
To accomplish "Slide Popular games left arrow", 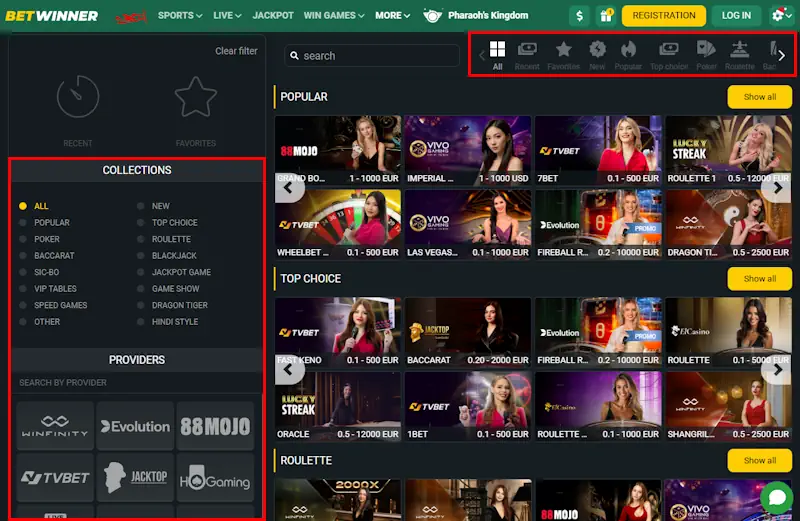I will coord(289,187).
